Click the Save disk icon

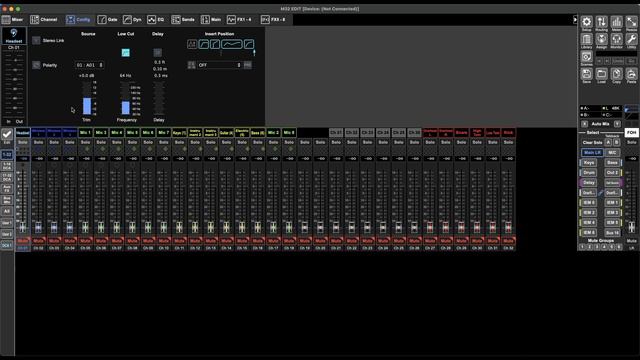point(587,74)
